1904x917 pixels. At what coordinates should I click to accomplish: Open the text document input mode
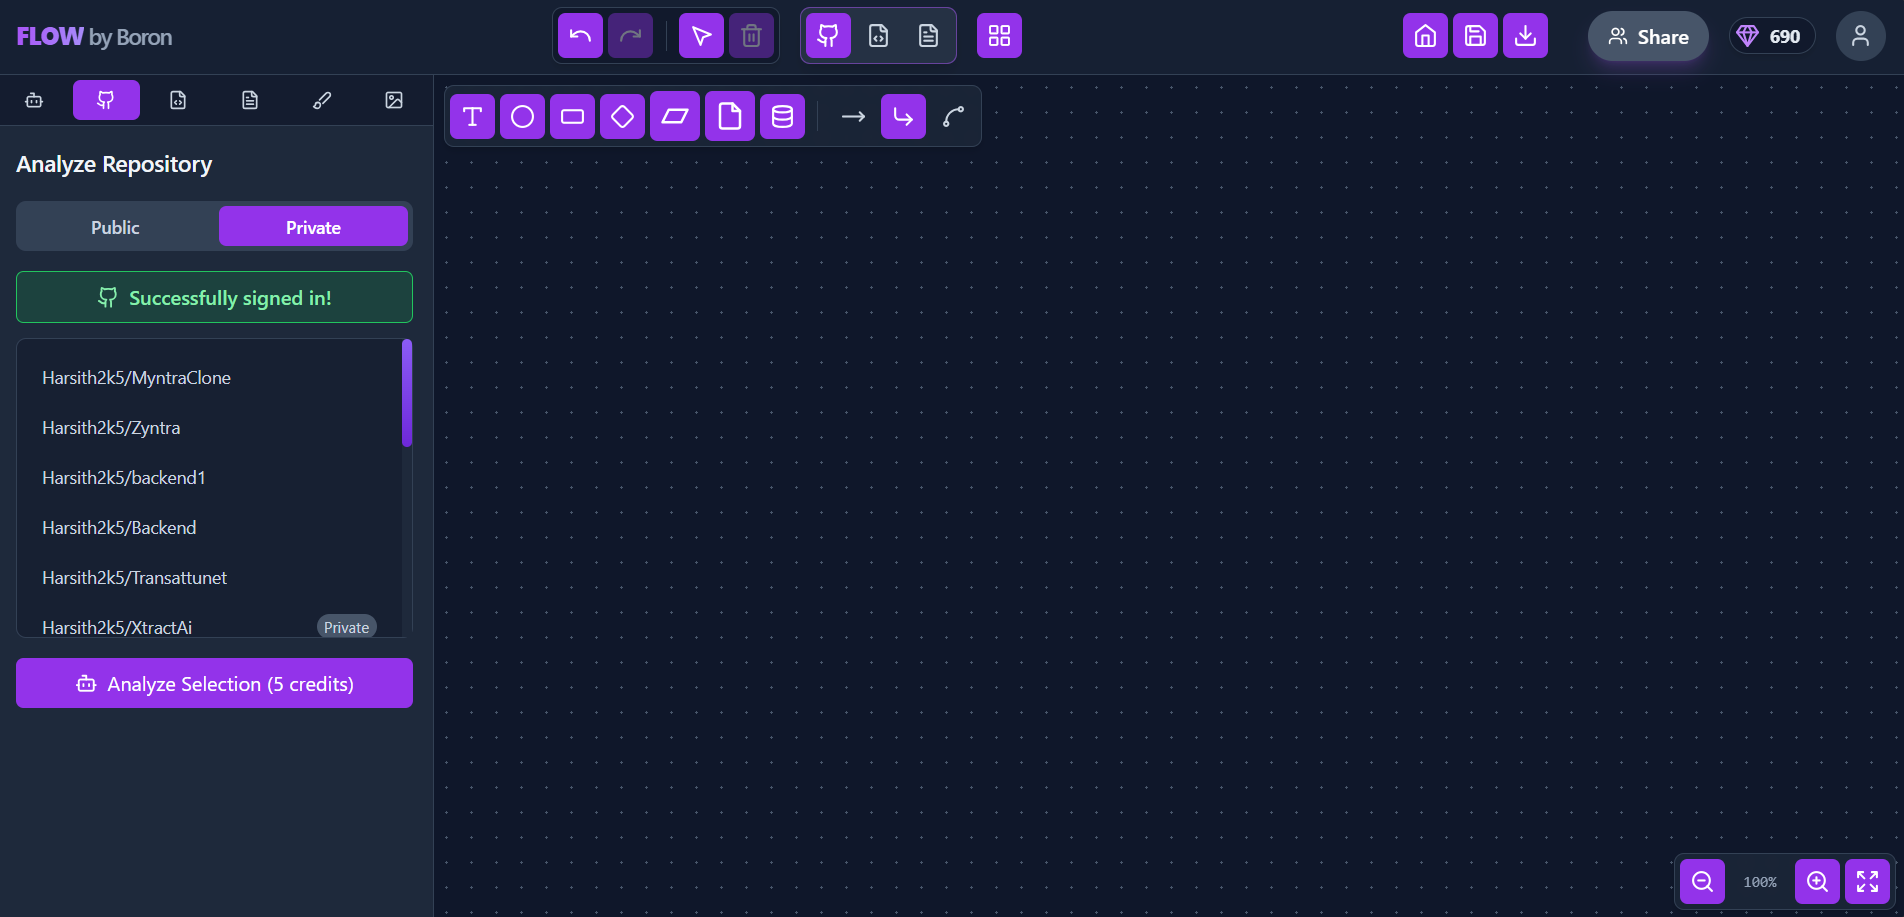pyautogui.click(x=928, y=35)
